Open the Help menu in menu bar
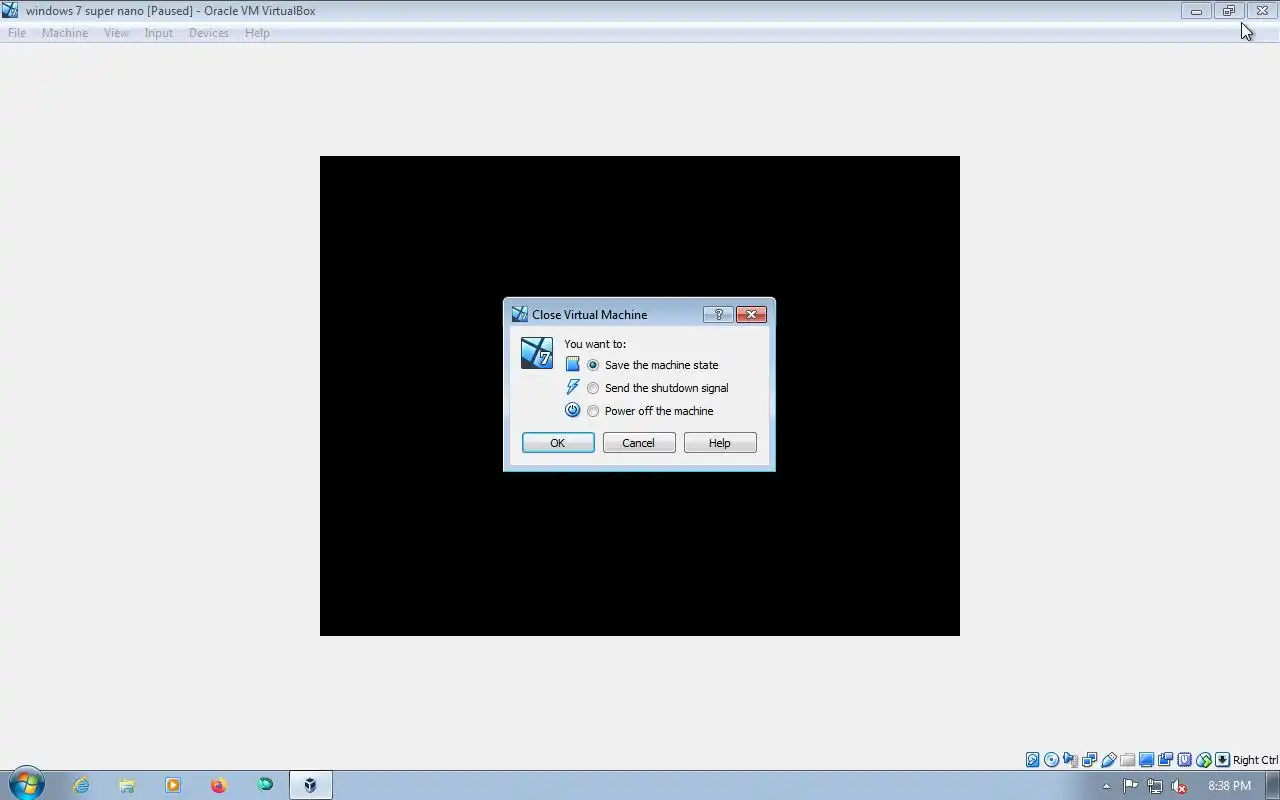This screenshot has height=800, width=1280. click(257, 33)
